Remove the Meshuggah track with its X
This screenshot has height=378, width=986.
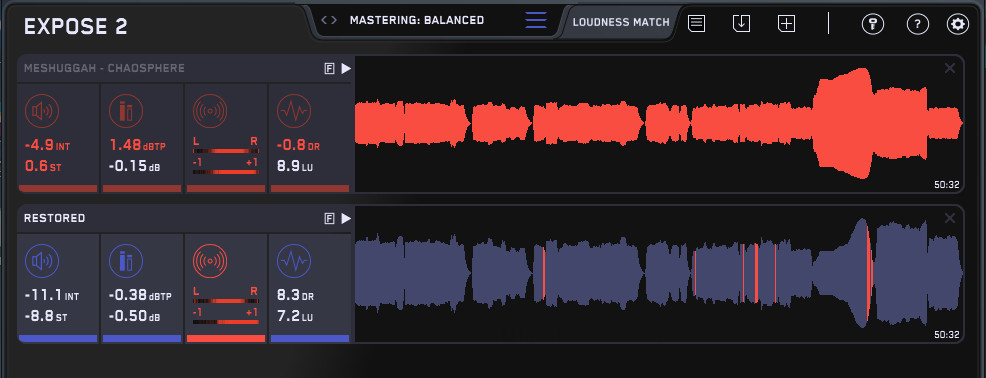tap(950, 68)
